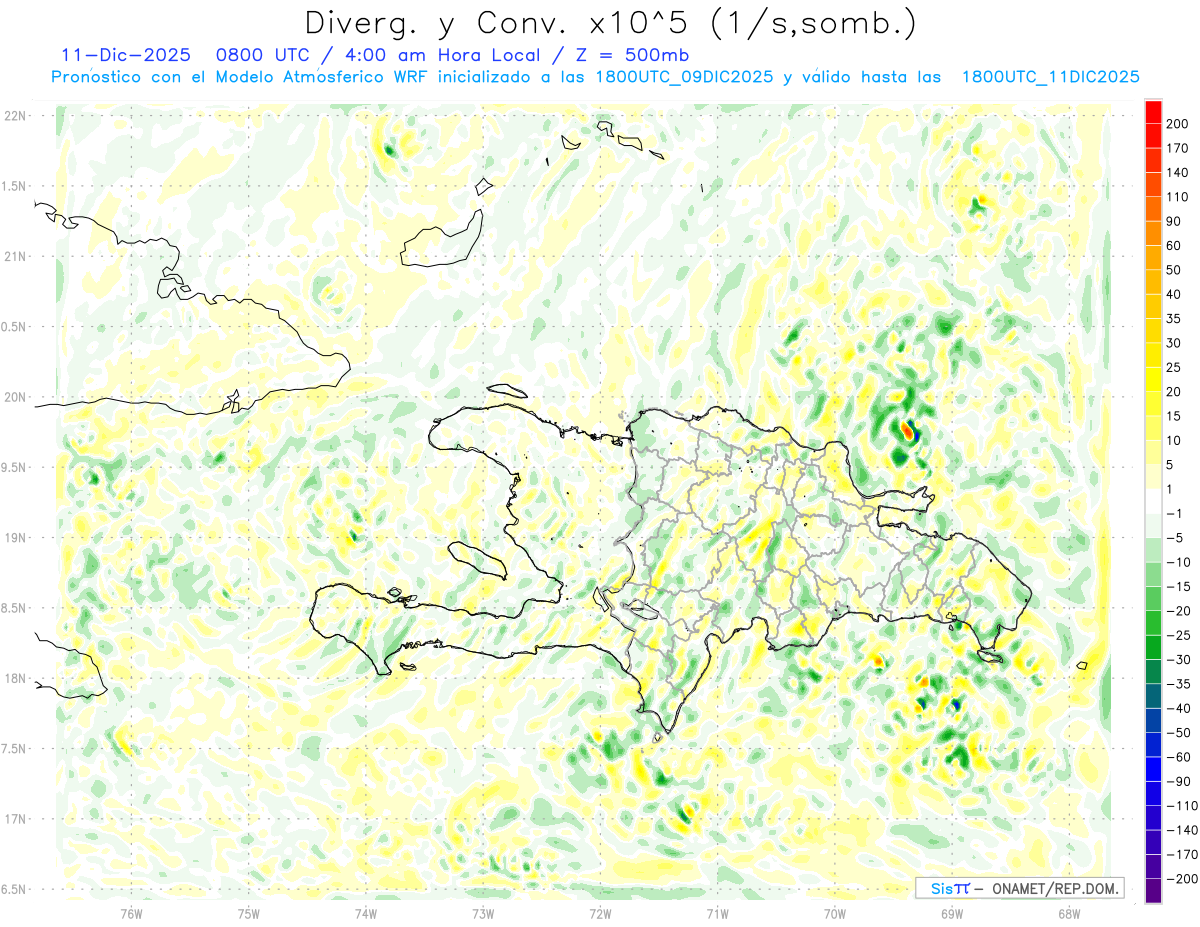The width and height of the screenshot is (1200, 927).
Task: Click the 72W longitude axis label
Action: pyautogui.click(x=600, y=914)
